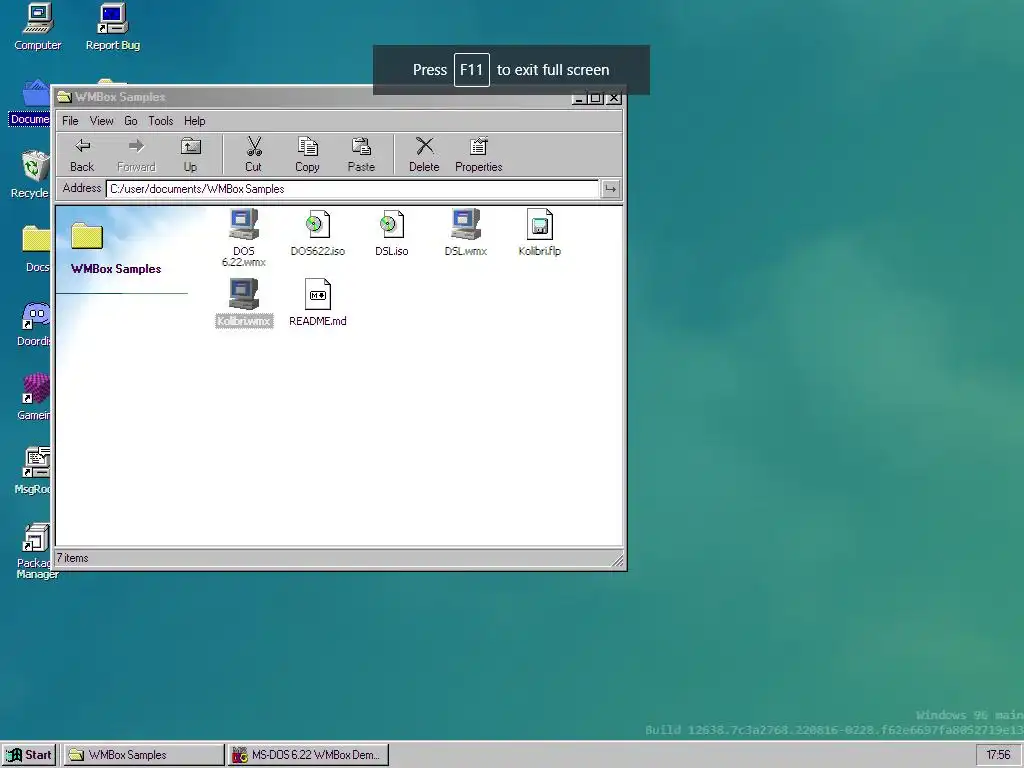Click the Cut scissors icon
This screenshot has width=1024, height=768.
tap(253, 146)
